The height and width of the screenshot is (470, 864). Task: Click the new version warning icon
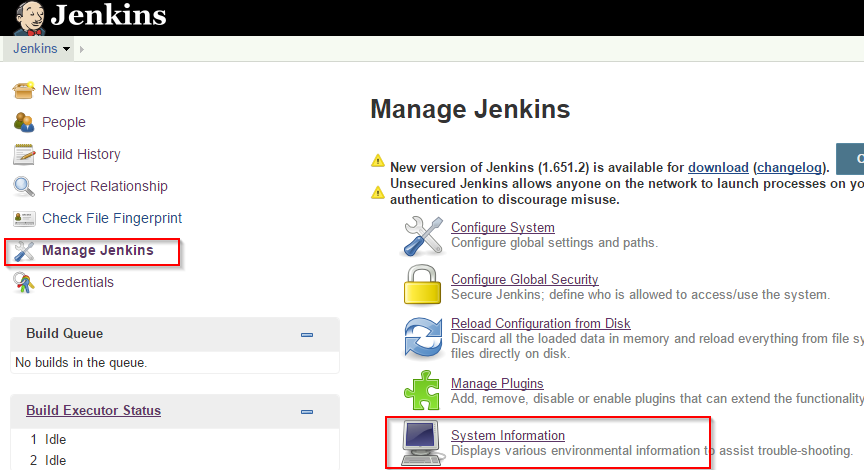coord(377,161)
